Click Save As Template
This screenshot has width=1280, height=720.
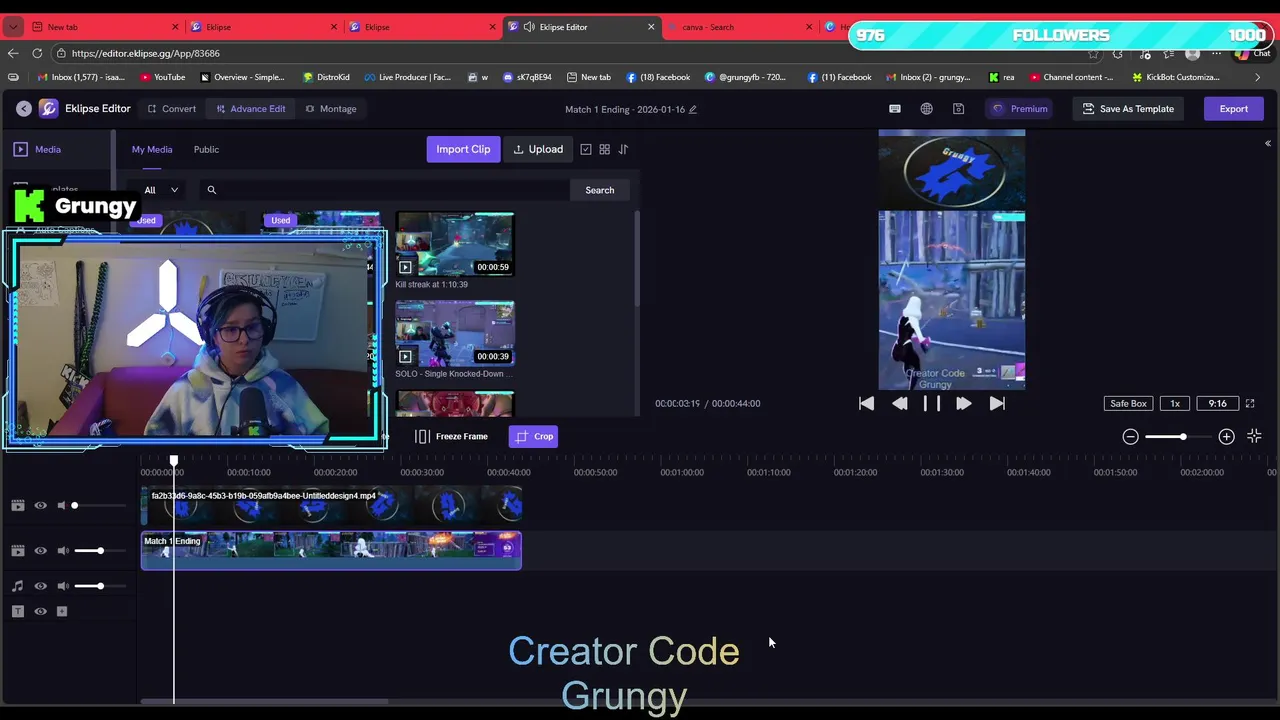point(1128,109)
